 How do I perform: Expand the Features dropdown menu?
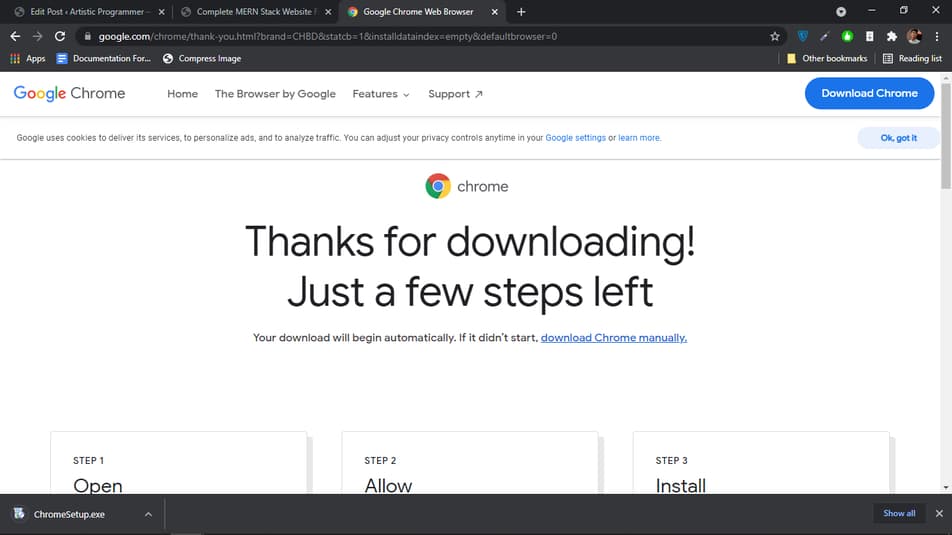(381, 94)
